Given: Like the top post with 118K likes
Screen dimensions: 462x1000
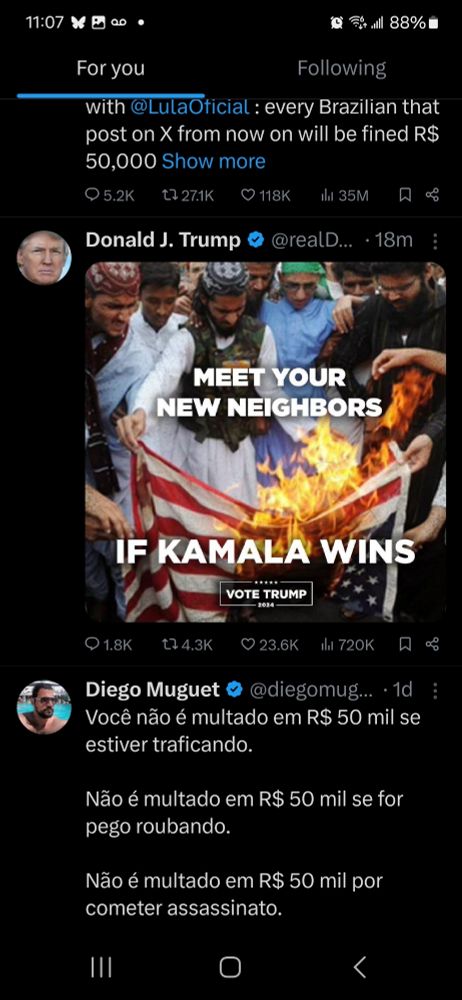Looking at the screenshot, I should coord(265,195).
